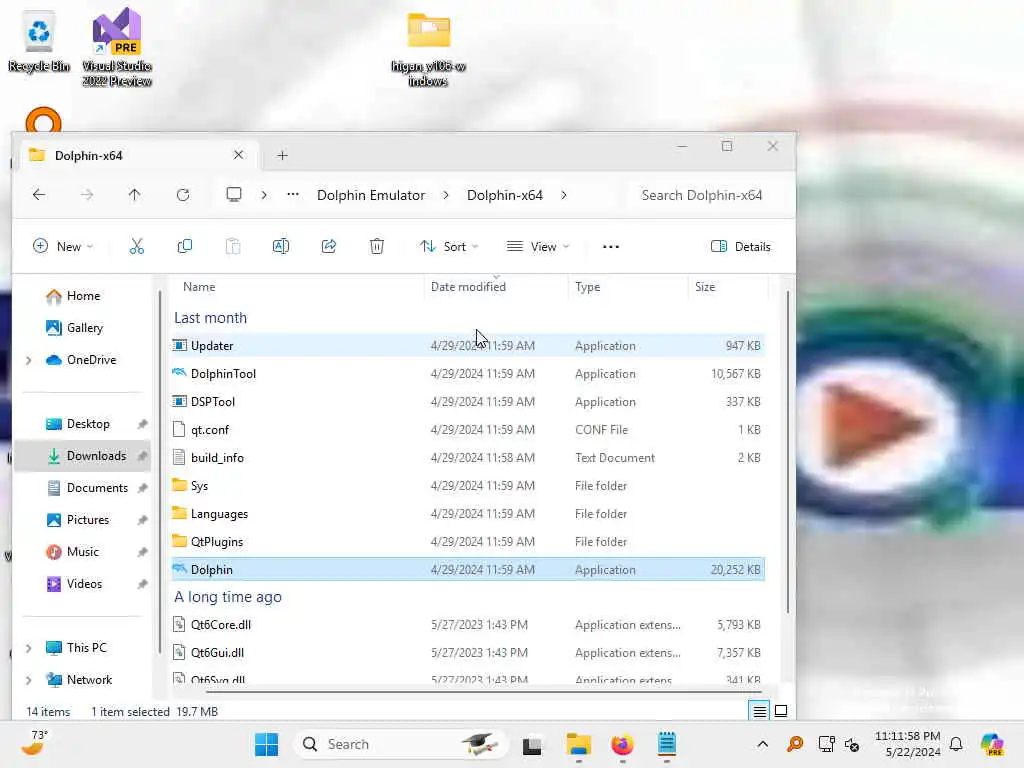The image size is (1024, 768).
Task: Select Visual Studio 2022 Preview shortcut
Action: click(x=117, y=47)
